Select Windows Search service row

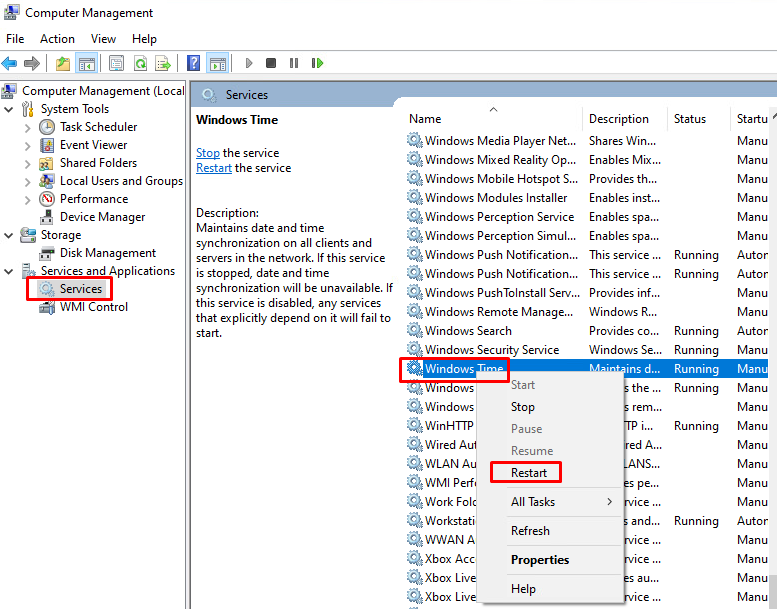587,331
